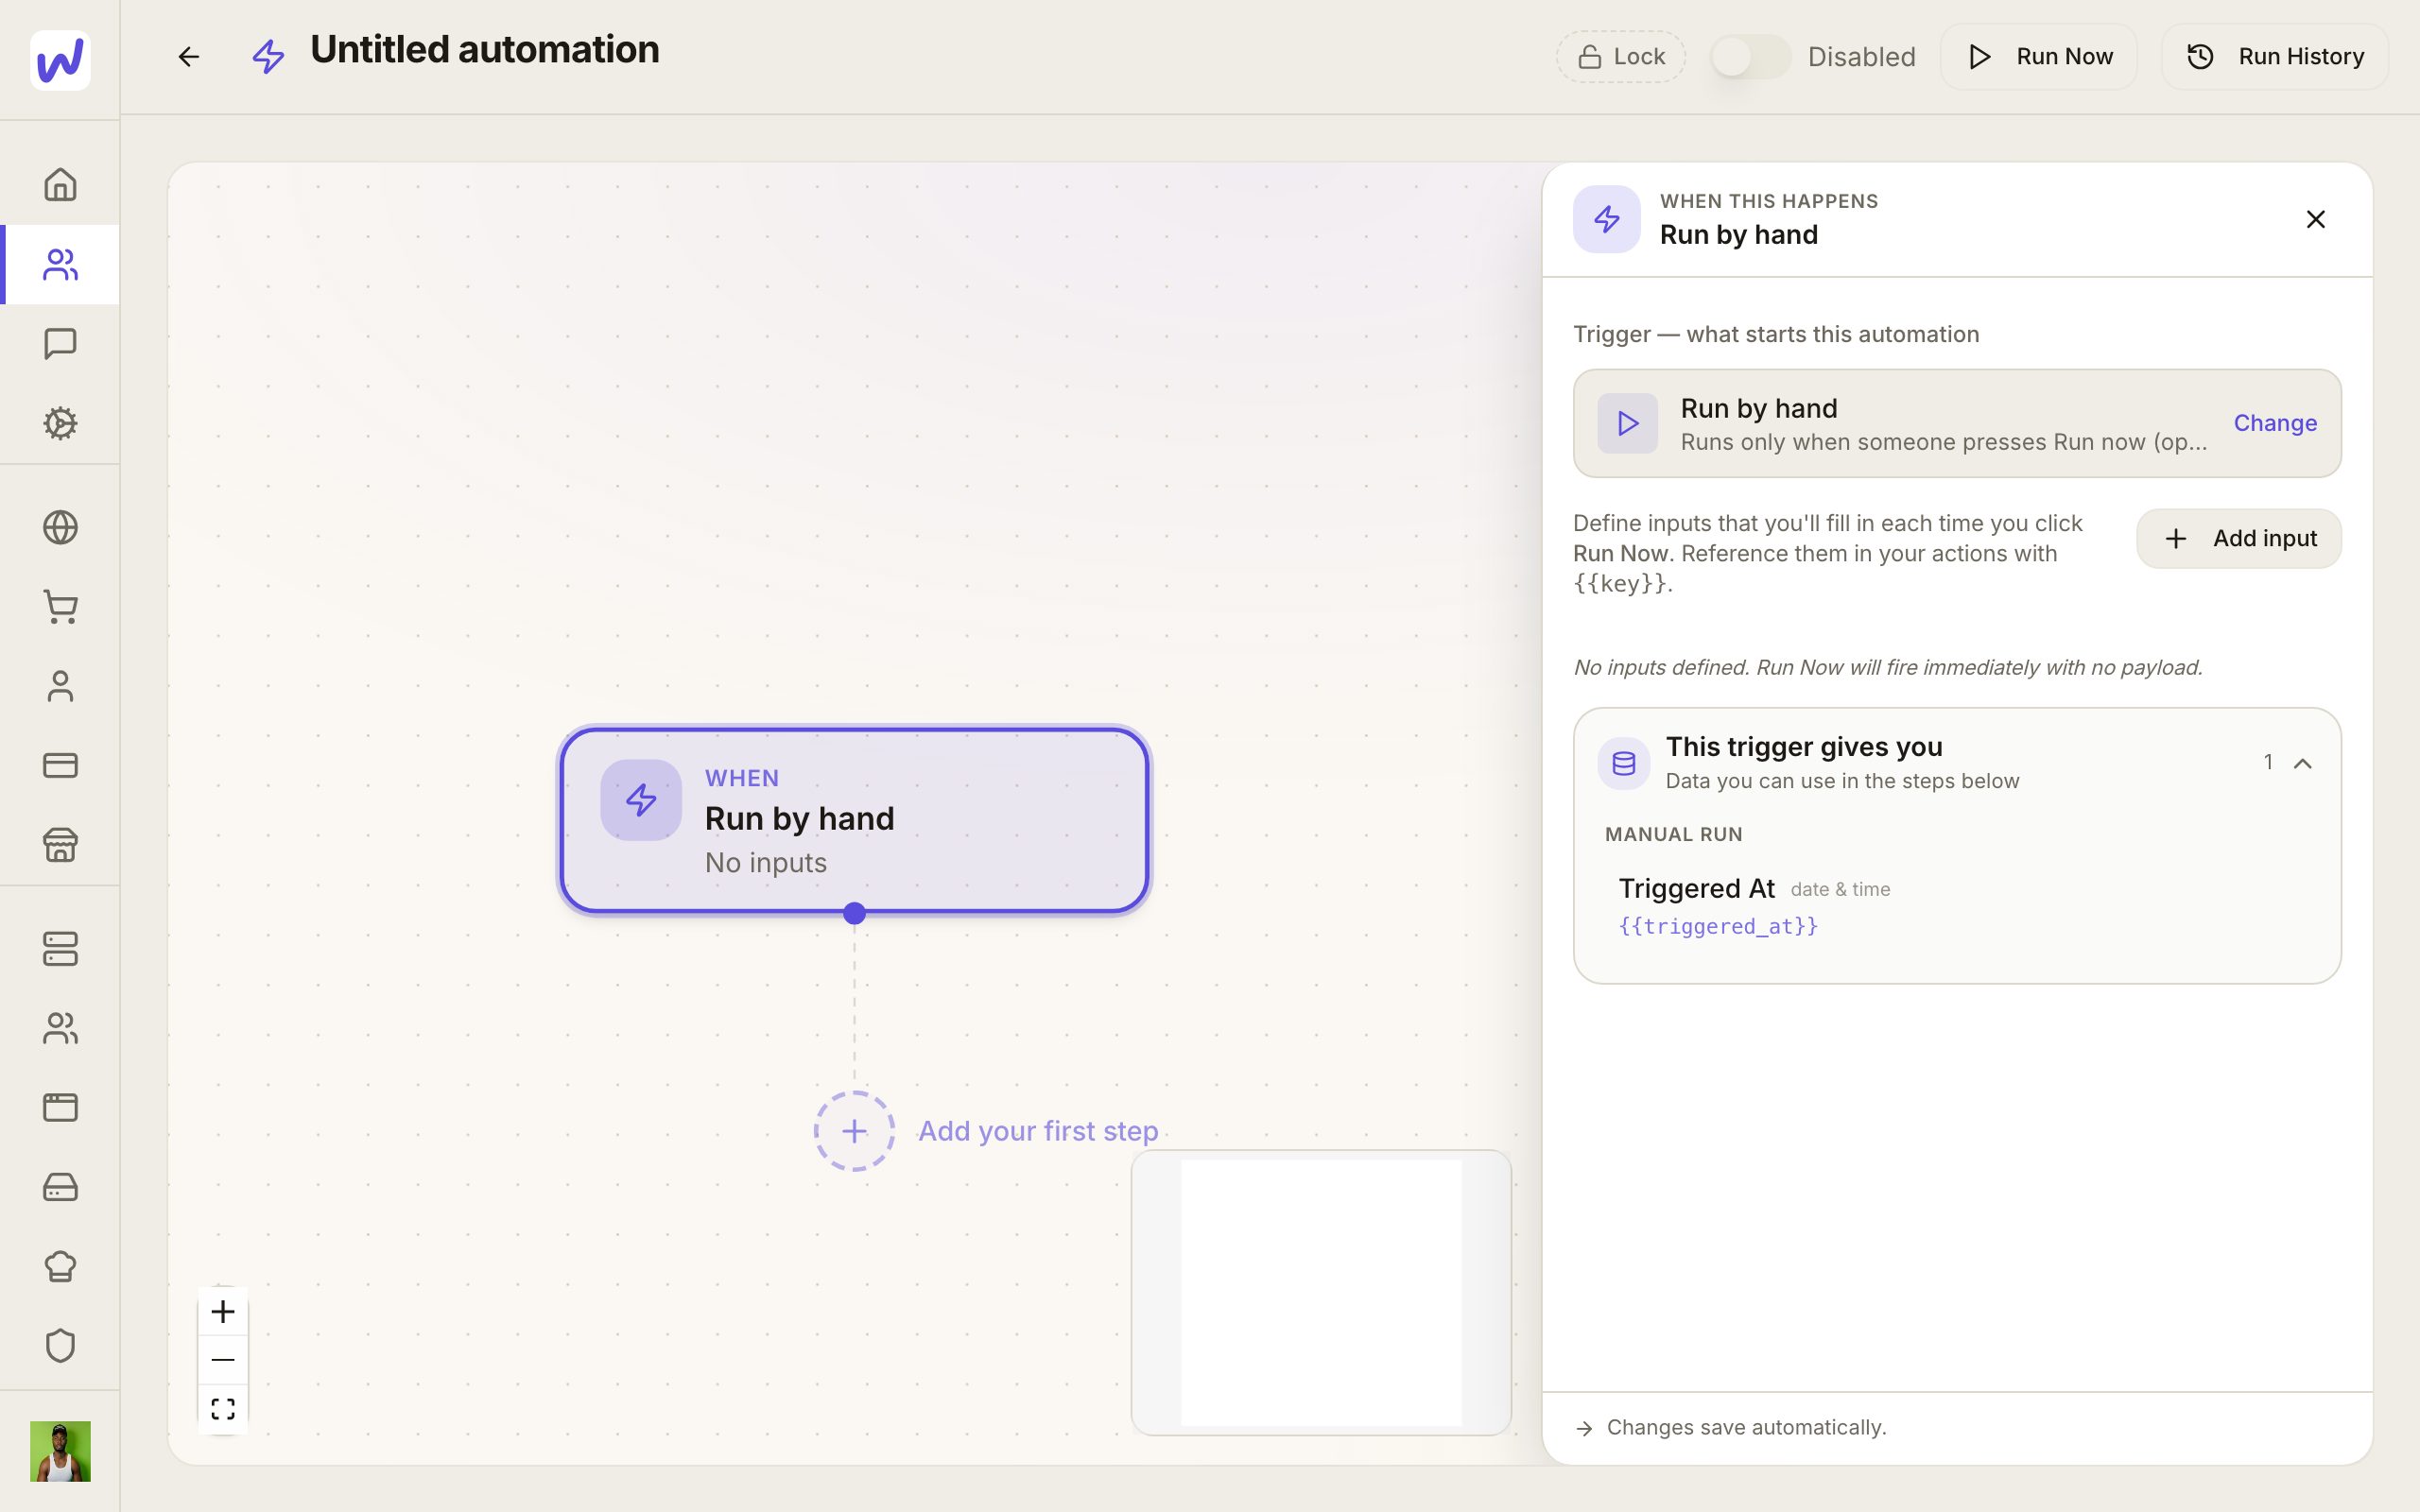Select the Run by hand trigger node

tap(854, 820)
